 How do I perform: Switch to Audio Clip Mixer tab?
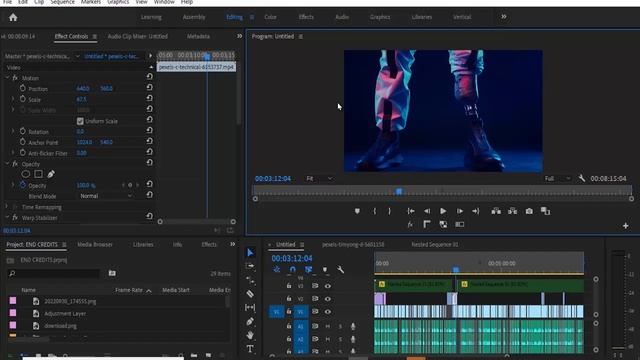pyautogui.click(x=138, y=36)
